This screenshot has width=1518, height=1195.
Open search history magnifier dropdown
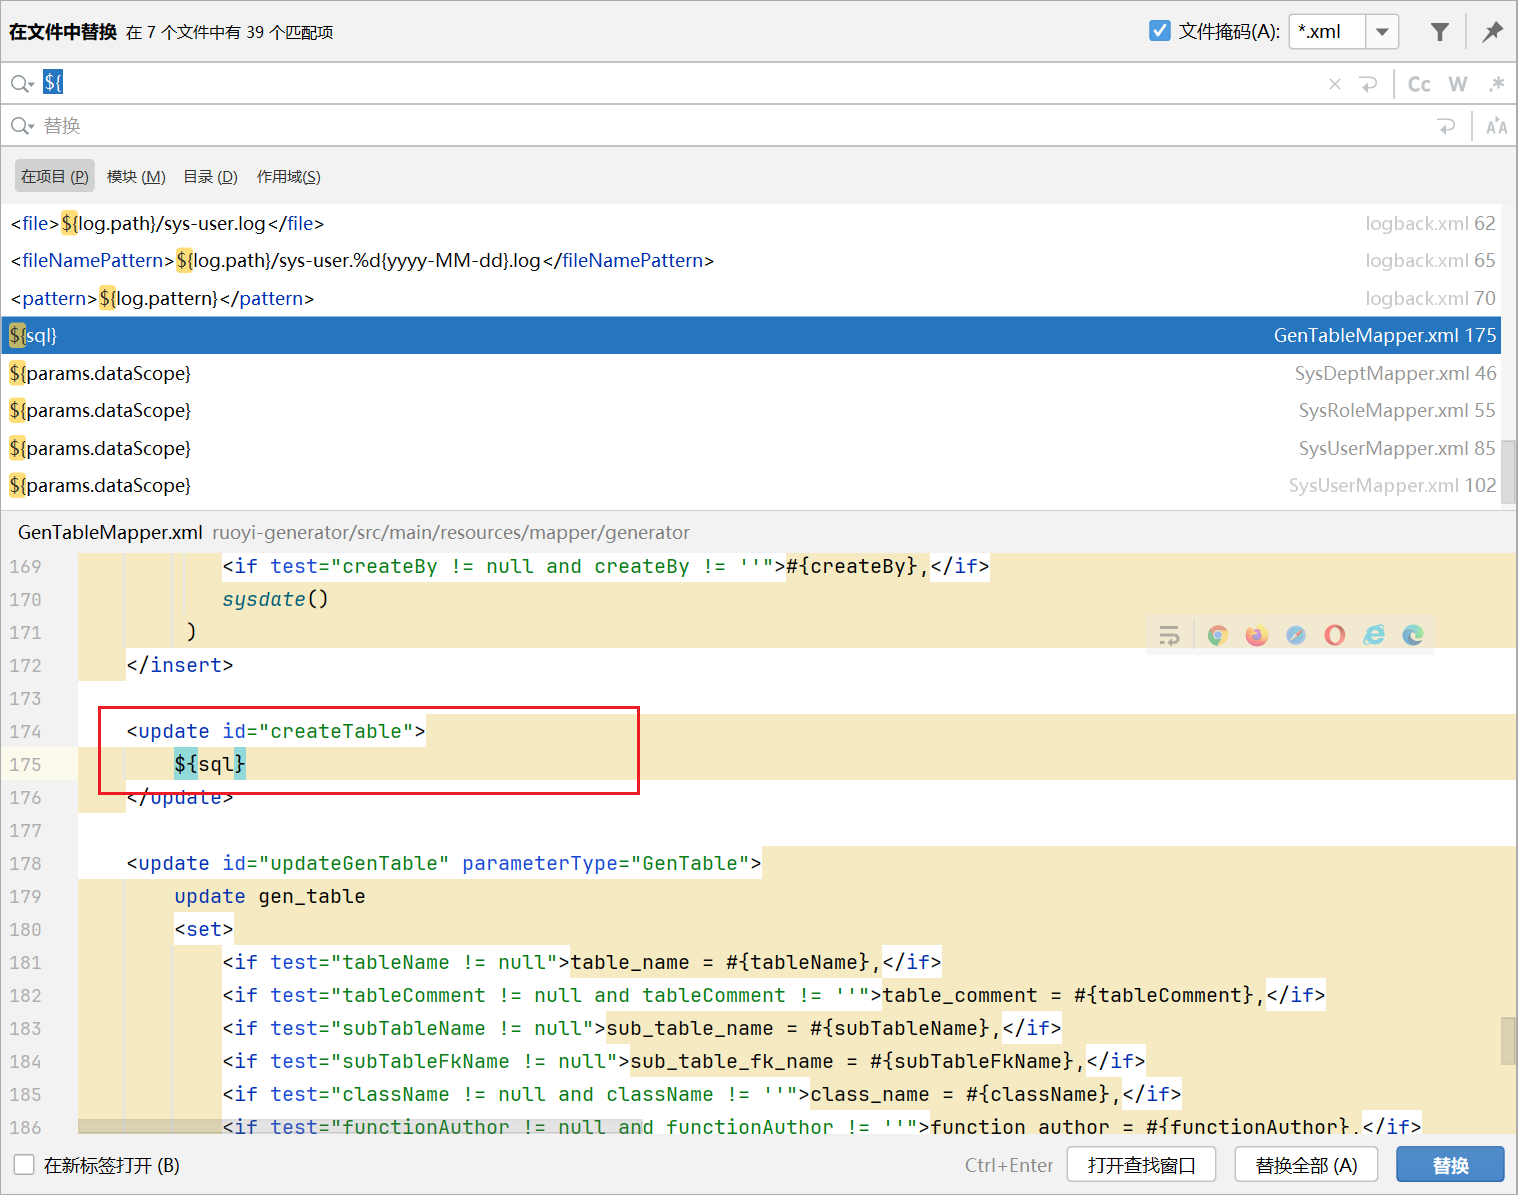point(22,84)
